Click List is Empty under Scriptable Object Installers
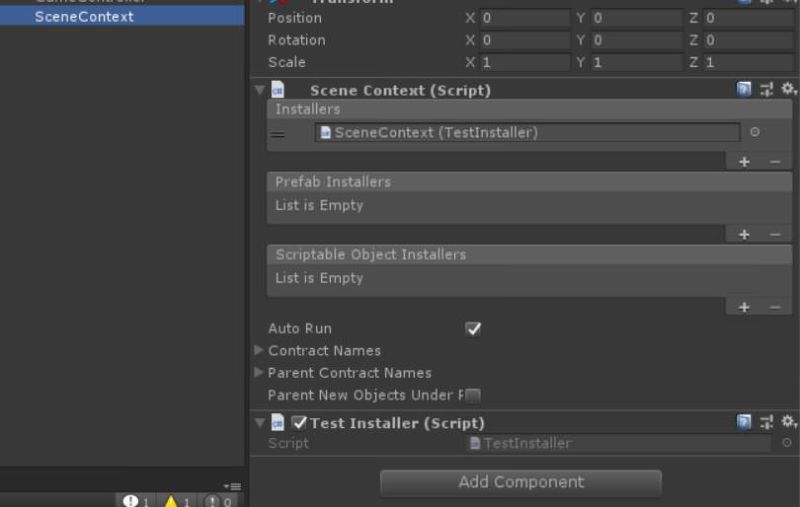The width and height of the screenshot is (800, 507). (x=319, y=278)
